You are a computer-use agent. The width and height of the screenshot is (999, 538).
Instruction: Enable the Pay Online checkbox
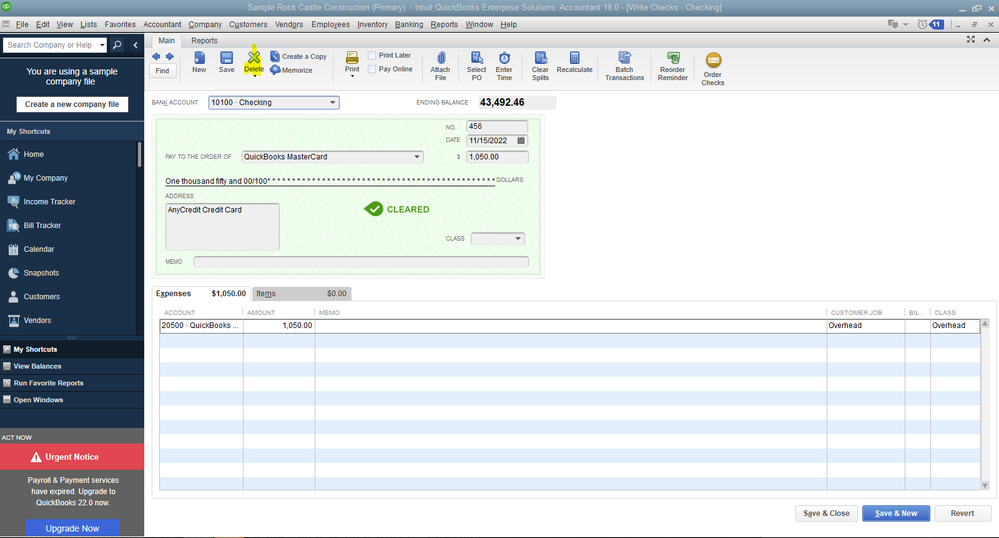click(372, 69)
